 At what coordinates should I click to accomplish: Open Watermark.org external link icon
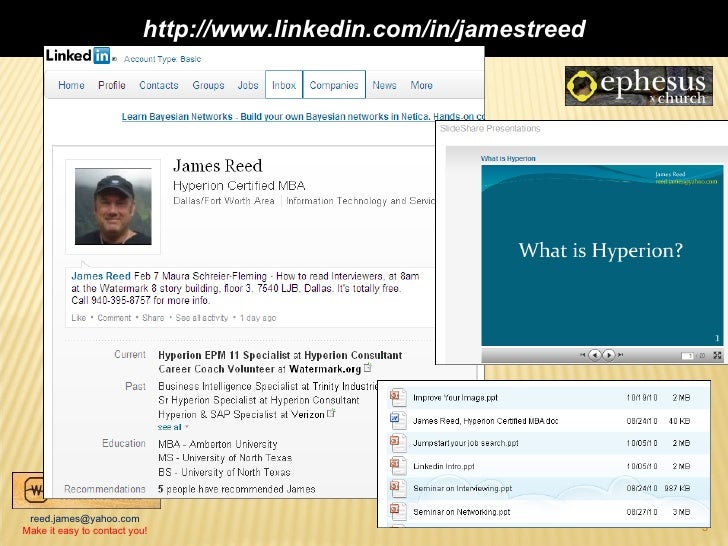[x=368, y=368]
